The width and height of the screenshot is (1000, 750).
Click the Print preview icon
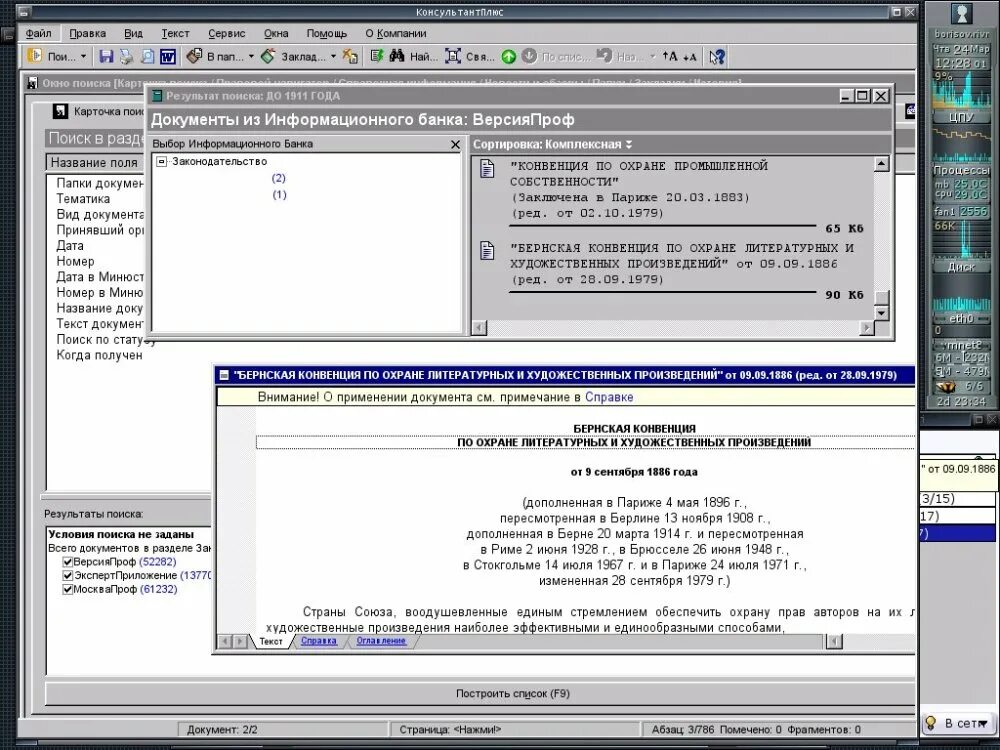(147, 57)
